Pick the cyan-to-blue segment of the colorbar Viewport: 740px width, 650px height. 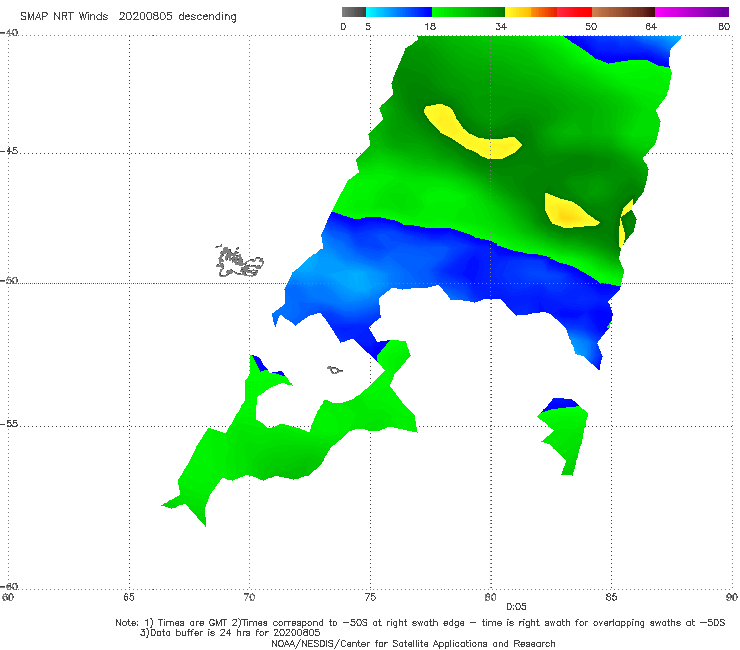coord(399,12)
